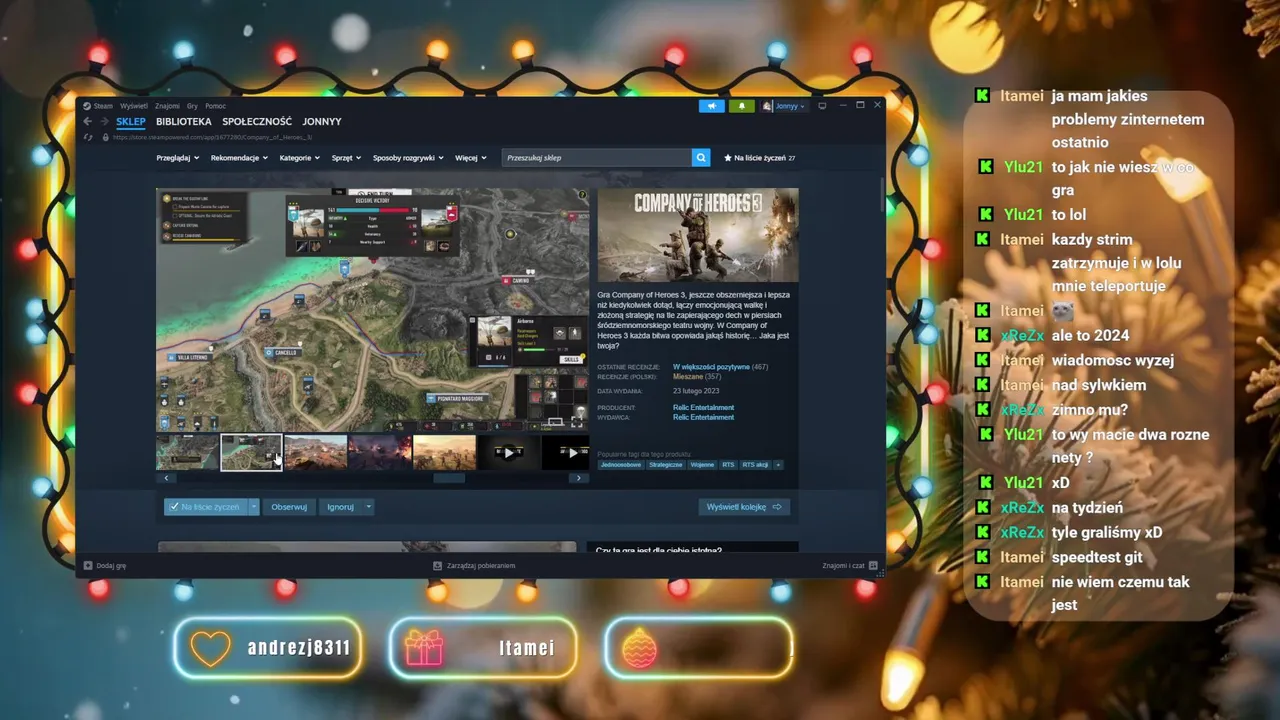1280x720 pixels.
Task: Click the Big Picture monitor icon
Action: point(822,106)
